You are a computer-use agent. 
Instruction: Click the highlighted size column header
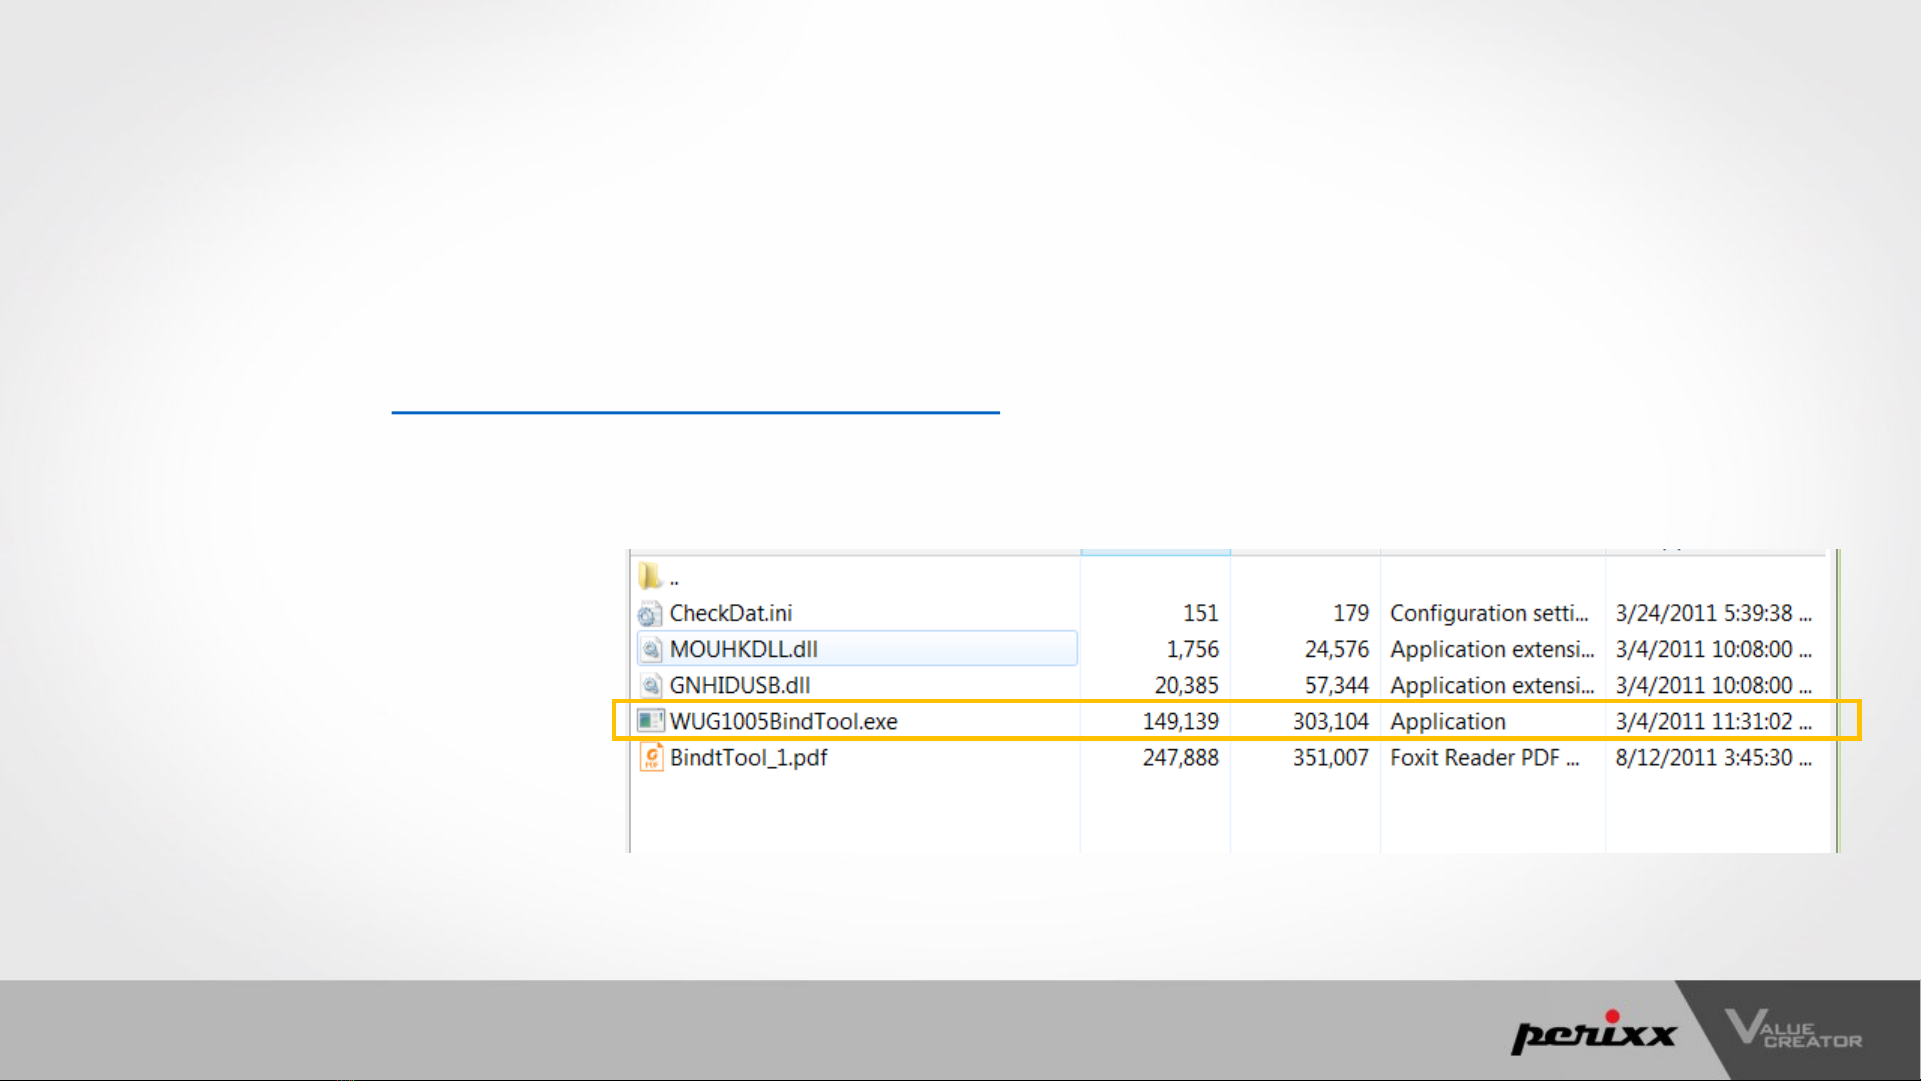1155,551
